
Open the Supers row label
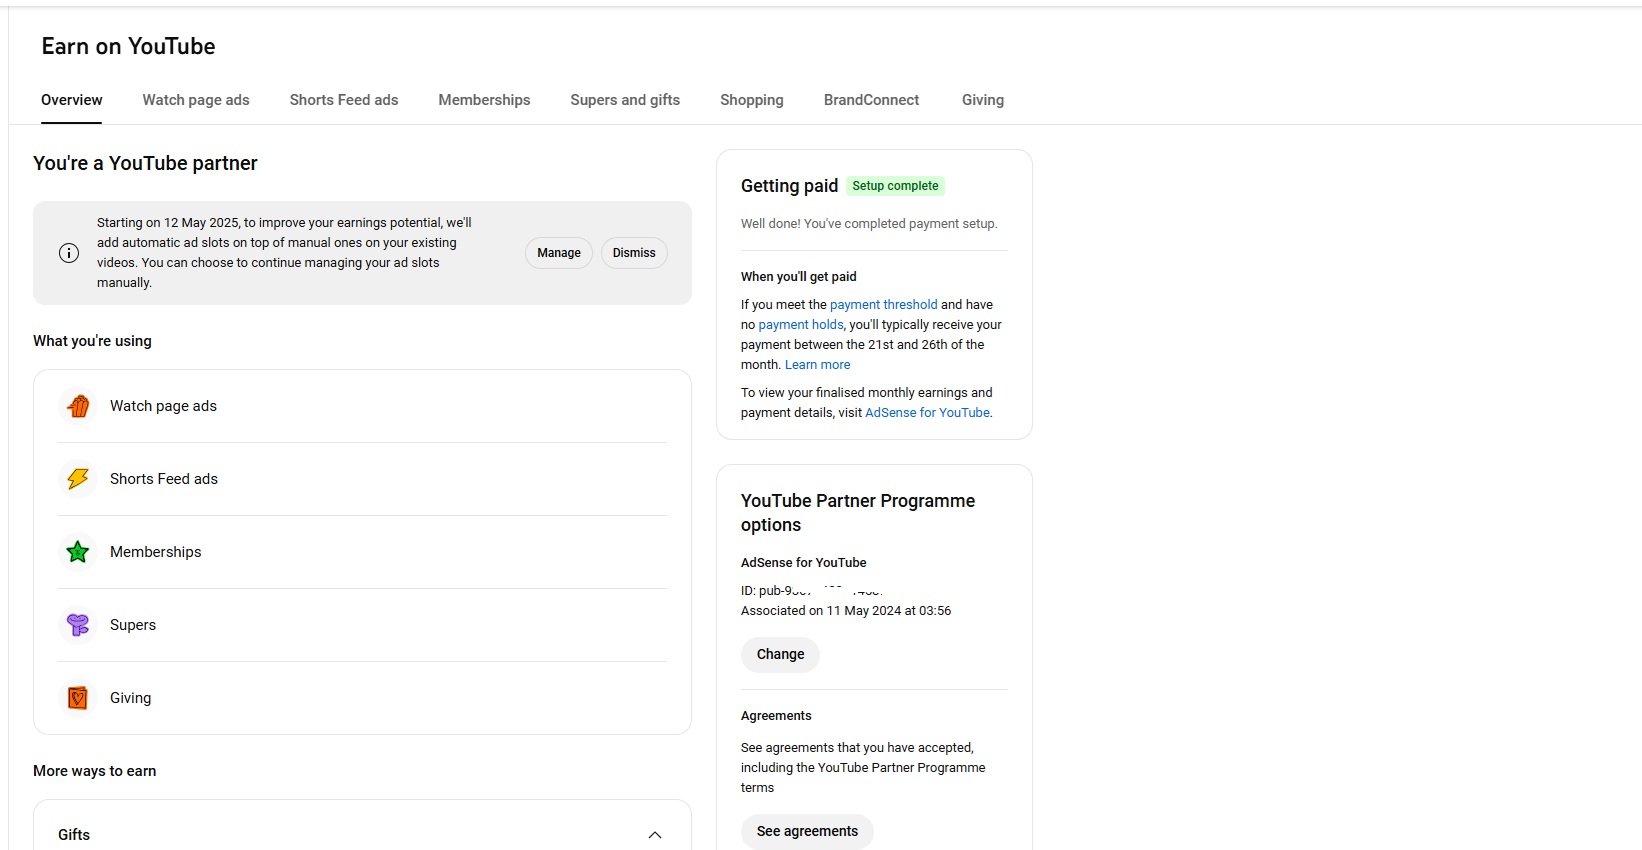click(x=133, y=625)
